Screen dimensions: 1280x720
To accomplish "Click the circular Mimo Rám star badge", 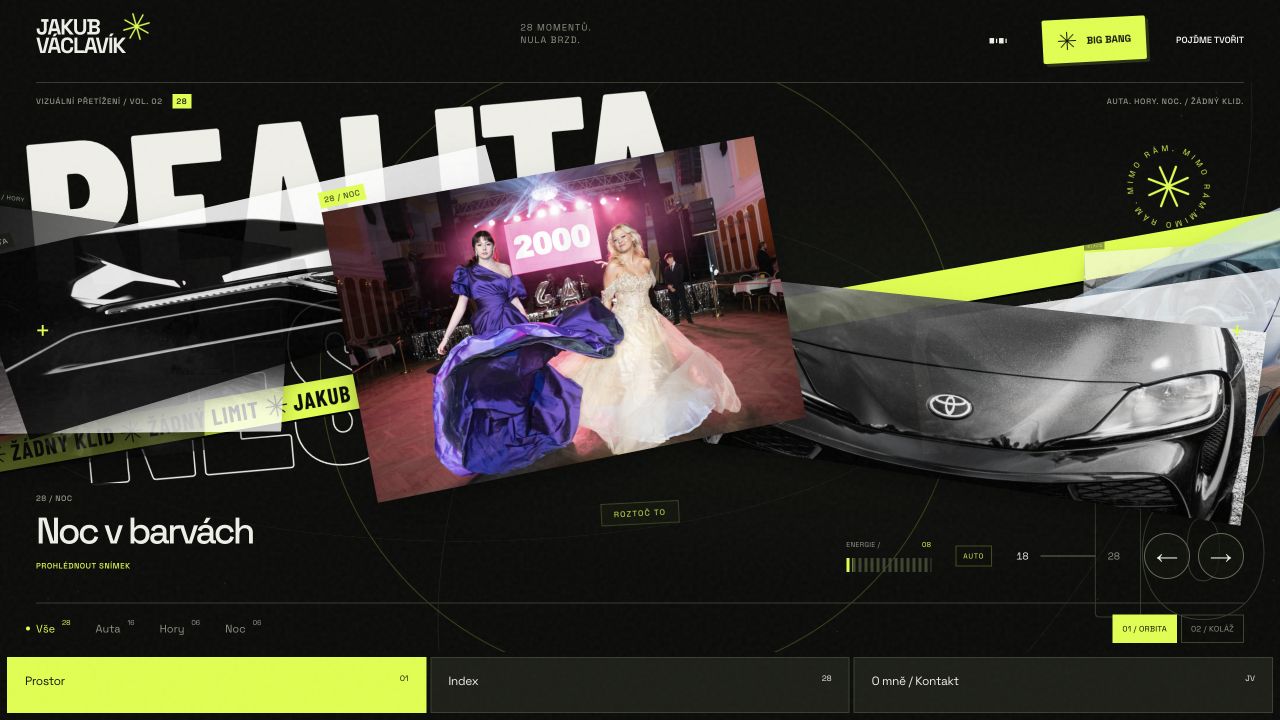I will [1168, 186].
